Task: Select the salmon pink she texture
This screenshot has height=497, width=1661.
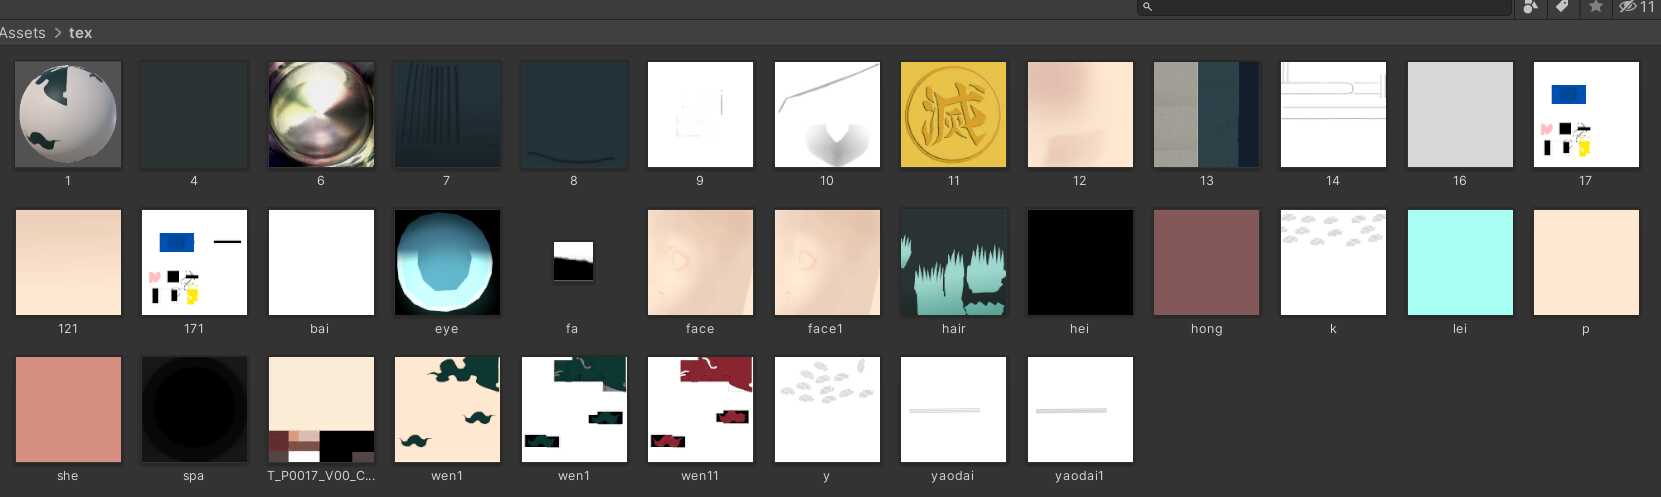Action: [x=68, y=409]
